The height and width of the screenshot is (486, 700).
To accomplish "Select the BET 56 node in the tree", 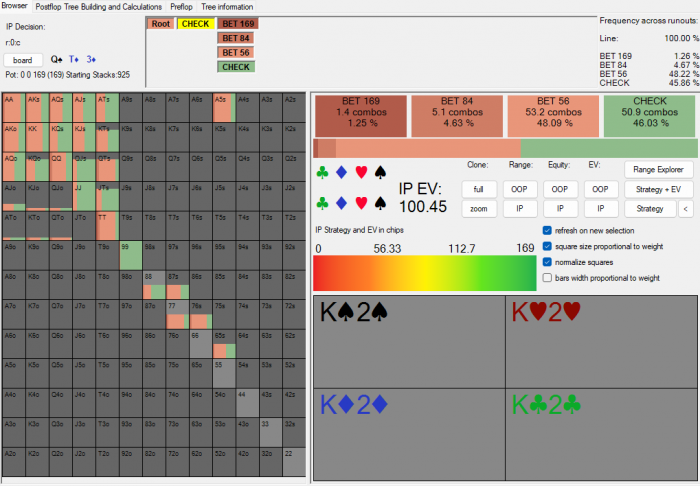I will point(238,52).
